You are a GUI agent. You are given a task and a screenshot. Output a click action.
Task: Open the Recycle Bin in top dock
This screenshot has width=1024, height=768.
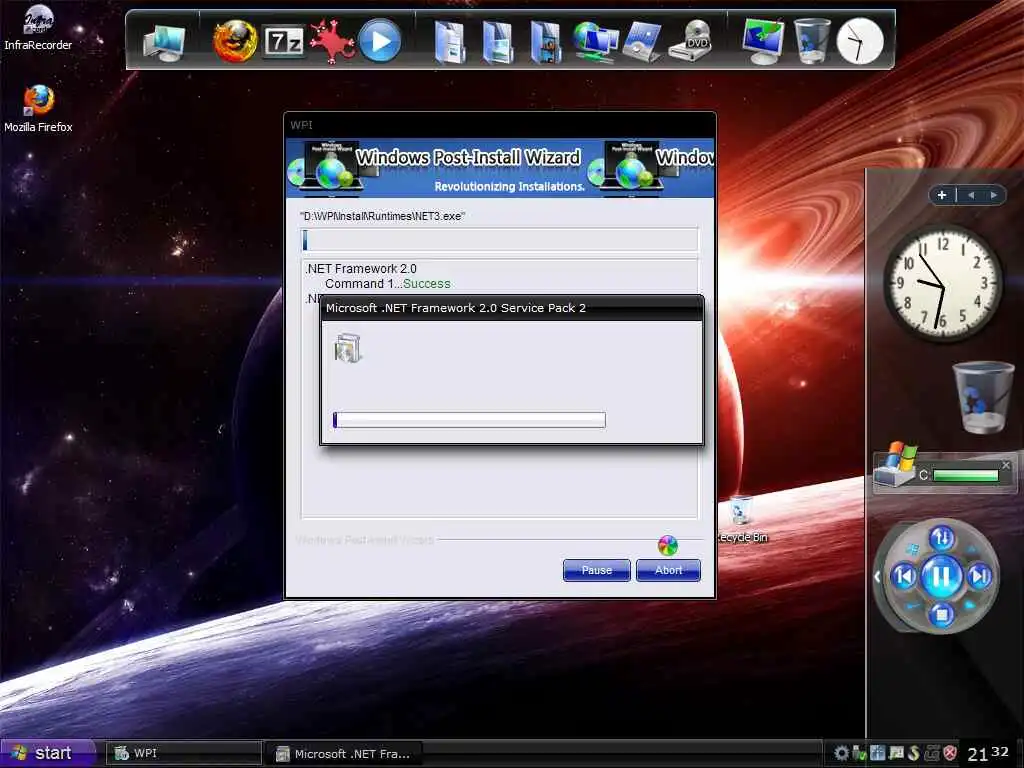pos(812,41)
